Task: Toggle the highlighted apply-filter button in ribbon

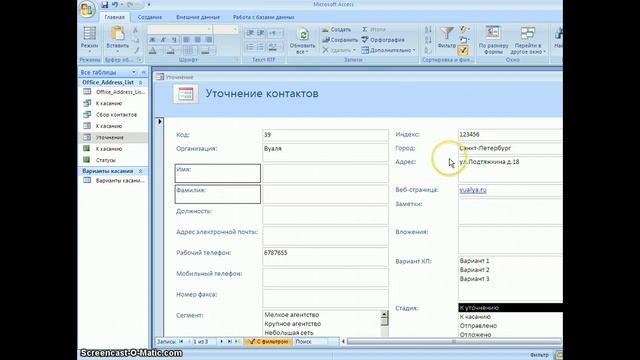Action: (463, 51)
